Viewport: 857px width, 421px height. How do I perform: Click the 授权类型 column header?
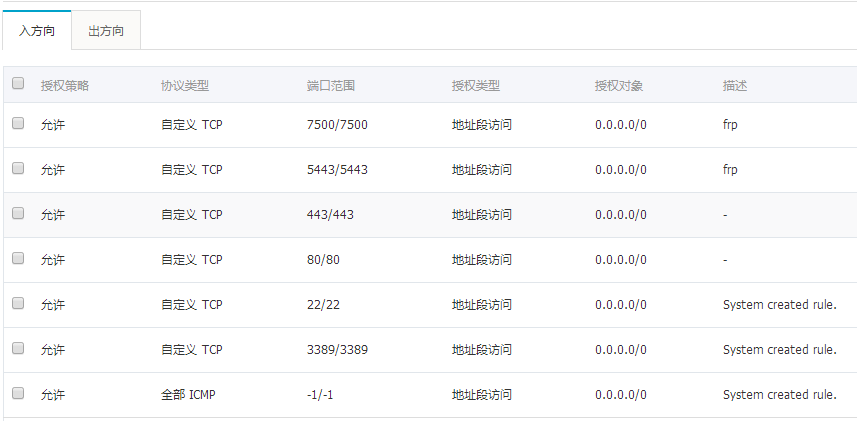pyautogui.click(x=475, y=86)
